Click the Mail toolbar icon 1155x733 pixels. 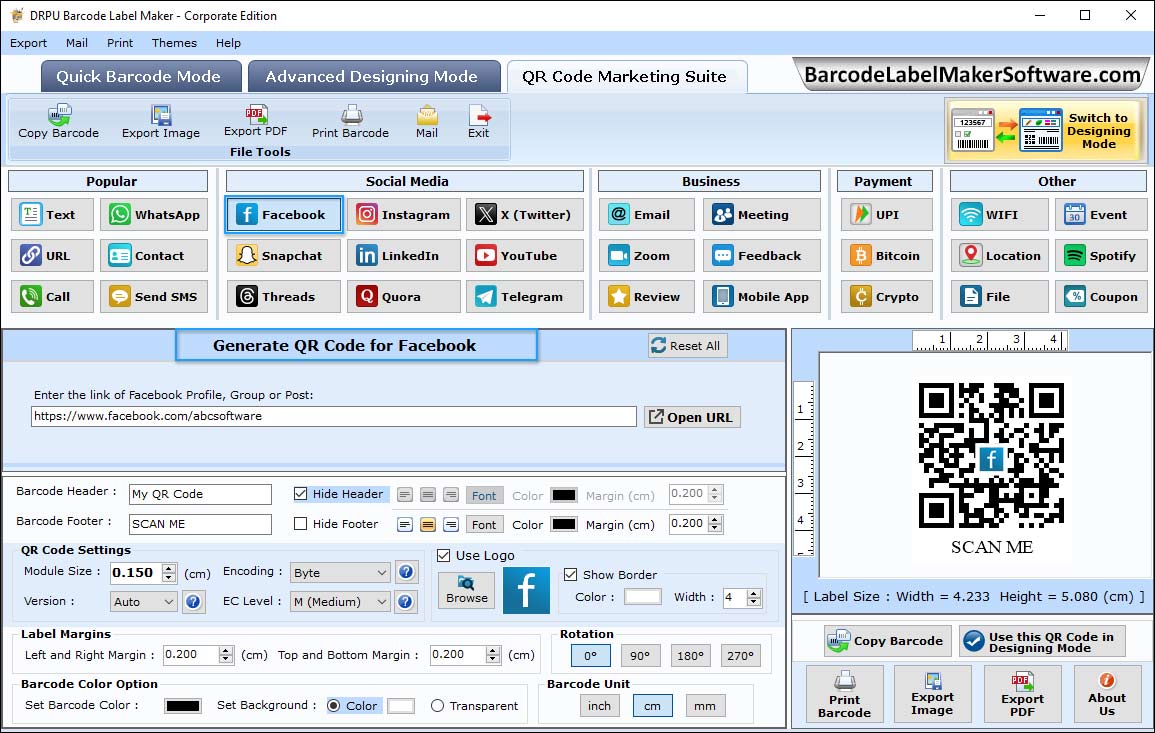tap(426, 122)
